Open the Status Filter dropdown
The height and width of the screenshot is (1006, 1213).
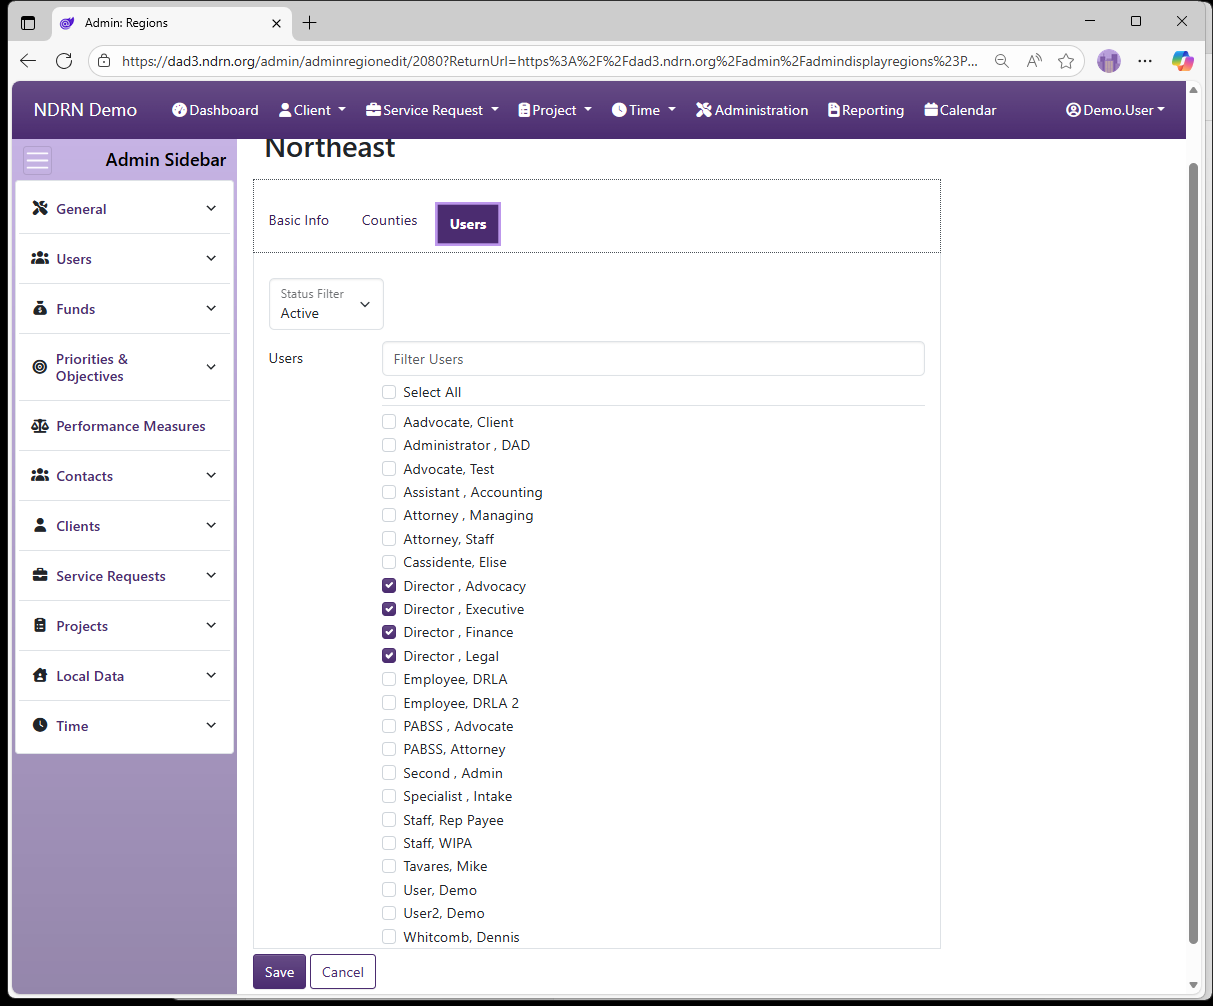326,304
